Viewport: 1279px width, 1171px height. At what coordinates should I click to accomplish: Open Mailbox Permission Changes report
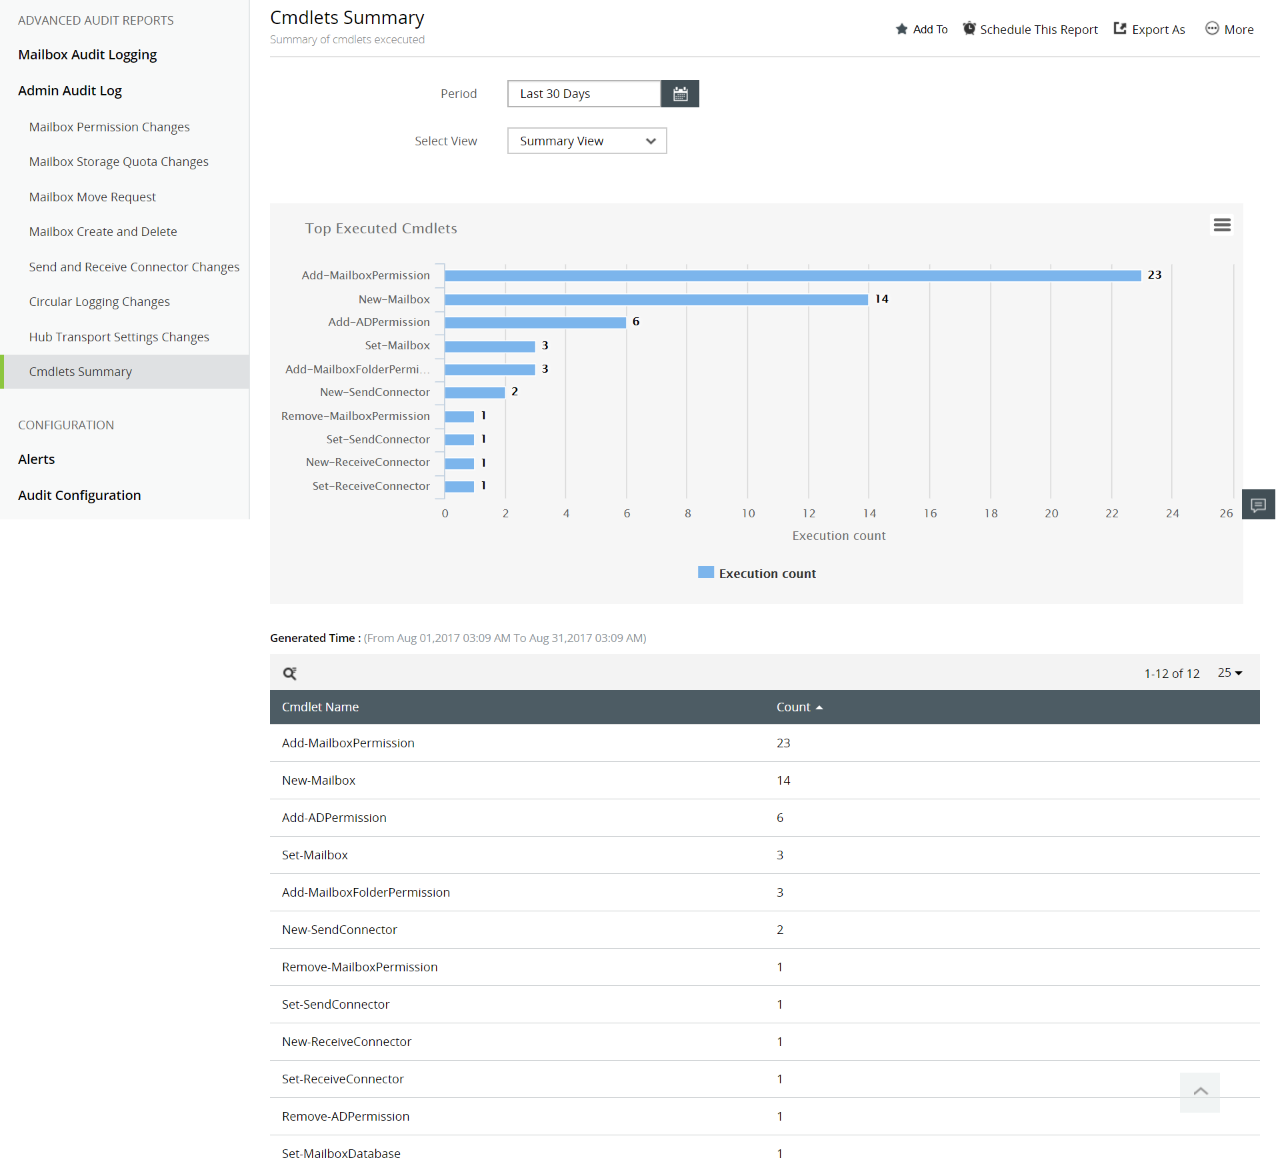109,127
